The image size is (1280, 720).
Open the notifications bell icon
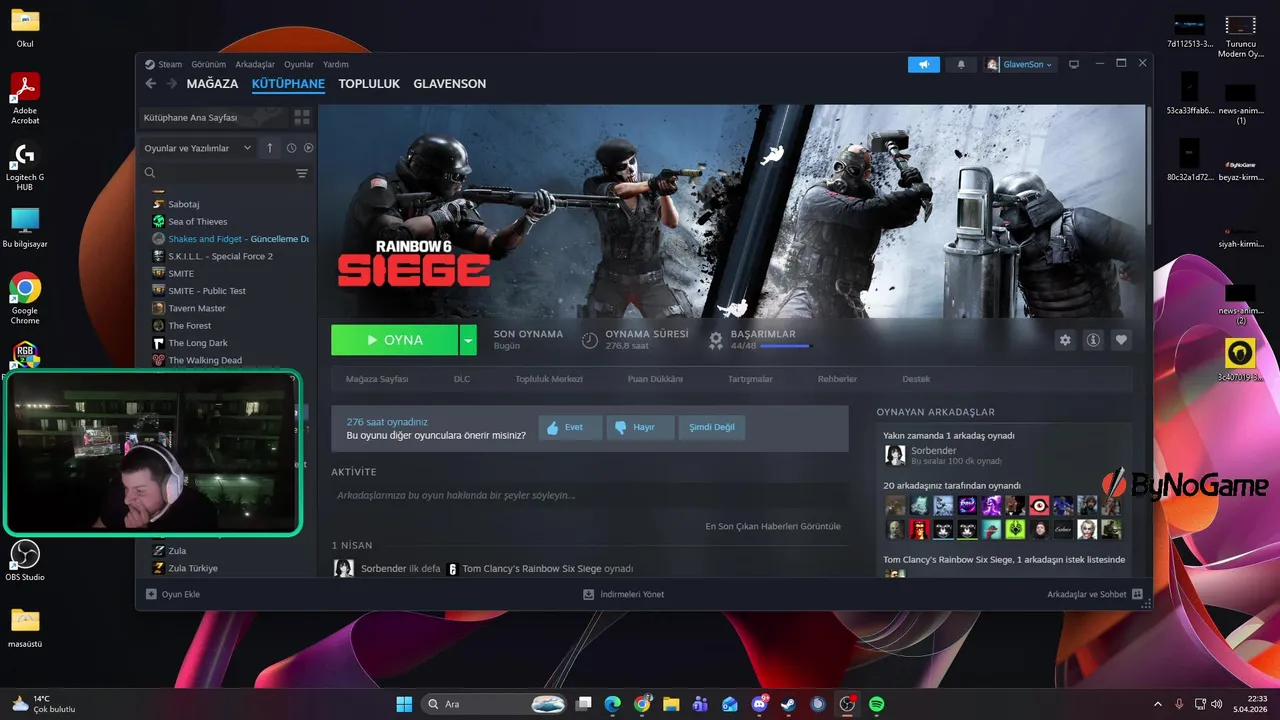click(x=961, y=64)
